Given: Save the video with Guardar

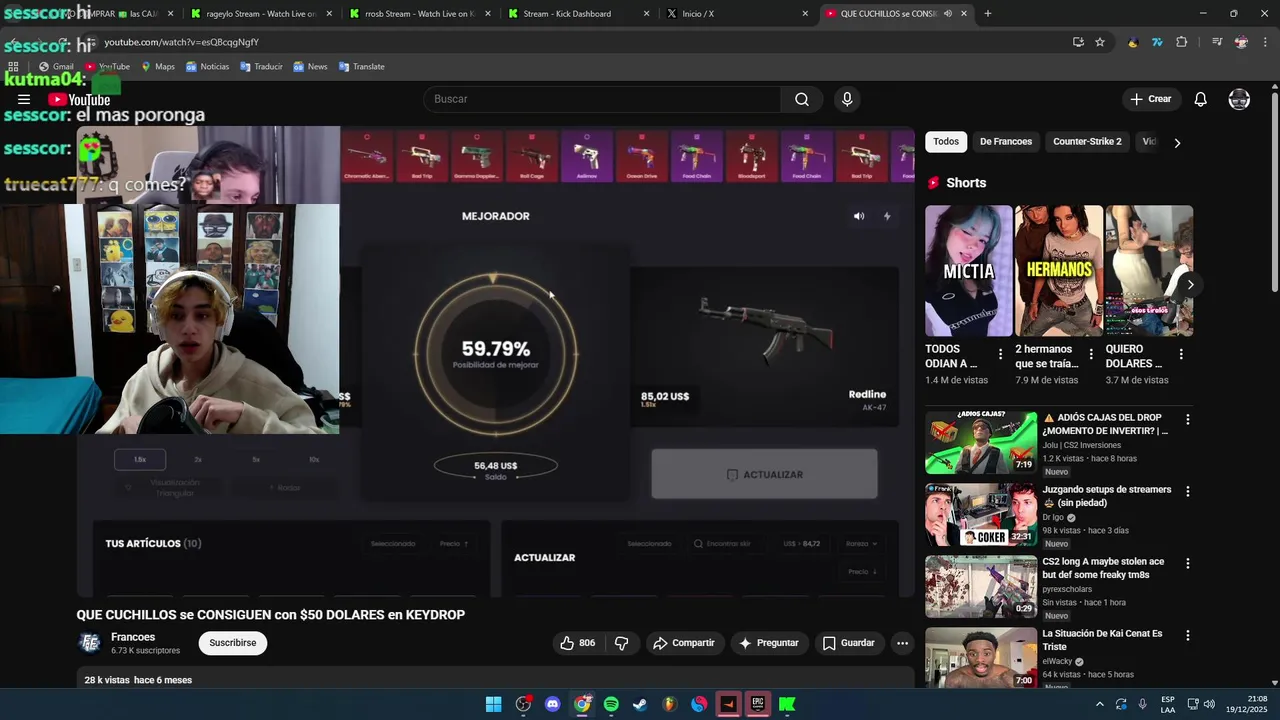Looking at the screenshot, I should pyautogui.click(x=848, y=643).
